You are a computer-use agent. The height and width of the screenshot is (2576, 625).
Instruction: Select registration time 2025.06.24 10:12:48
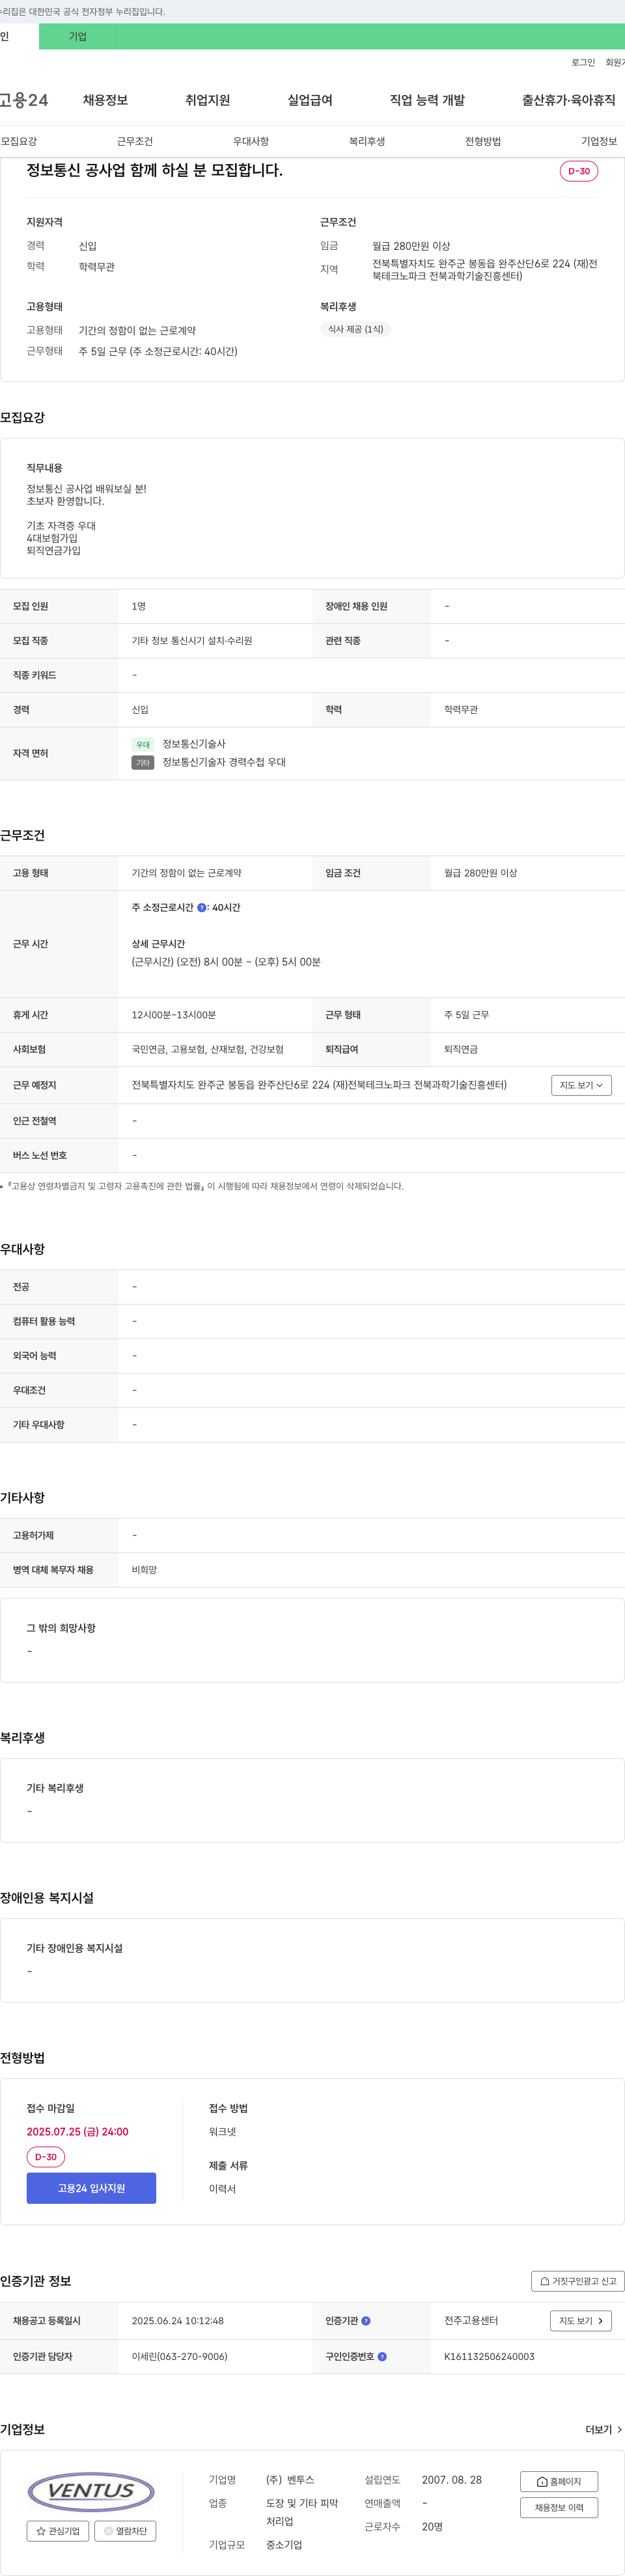pyautogui.click(x=178, y=2321)
